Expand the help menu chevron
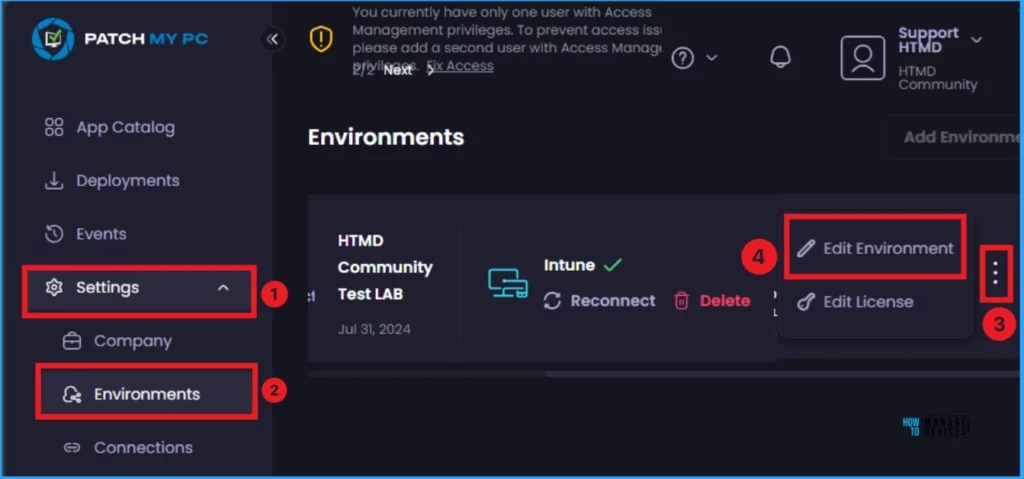 [x=712, y=58]
